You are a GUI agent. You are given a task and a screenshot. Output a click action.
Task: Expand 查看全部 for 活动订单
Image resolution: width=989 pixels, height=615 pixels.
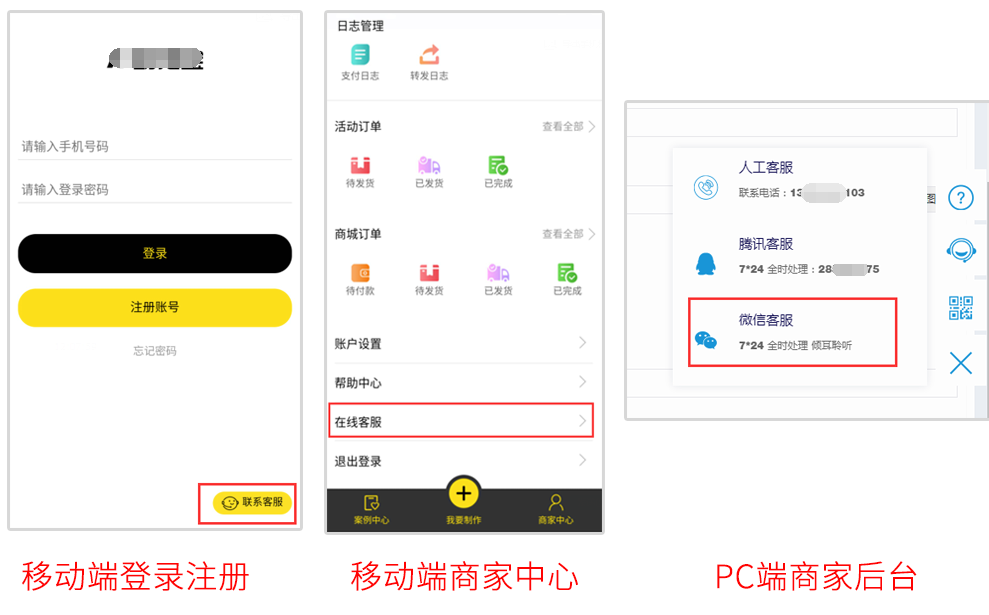point(568,127)
